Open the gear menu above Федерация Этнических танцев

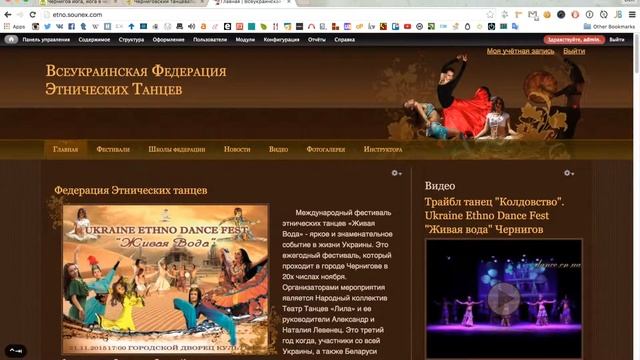396,173
